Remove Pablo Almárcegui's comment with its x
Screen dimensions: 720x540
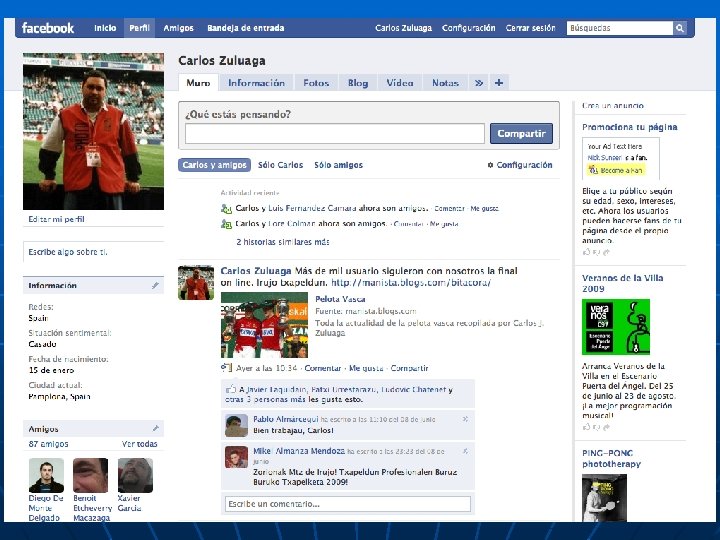[x=465, y=419]
